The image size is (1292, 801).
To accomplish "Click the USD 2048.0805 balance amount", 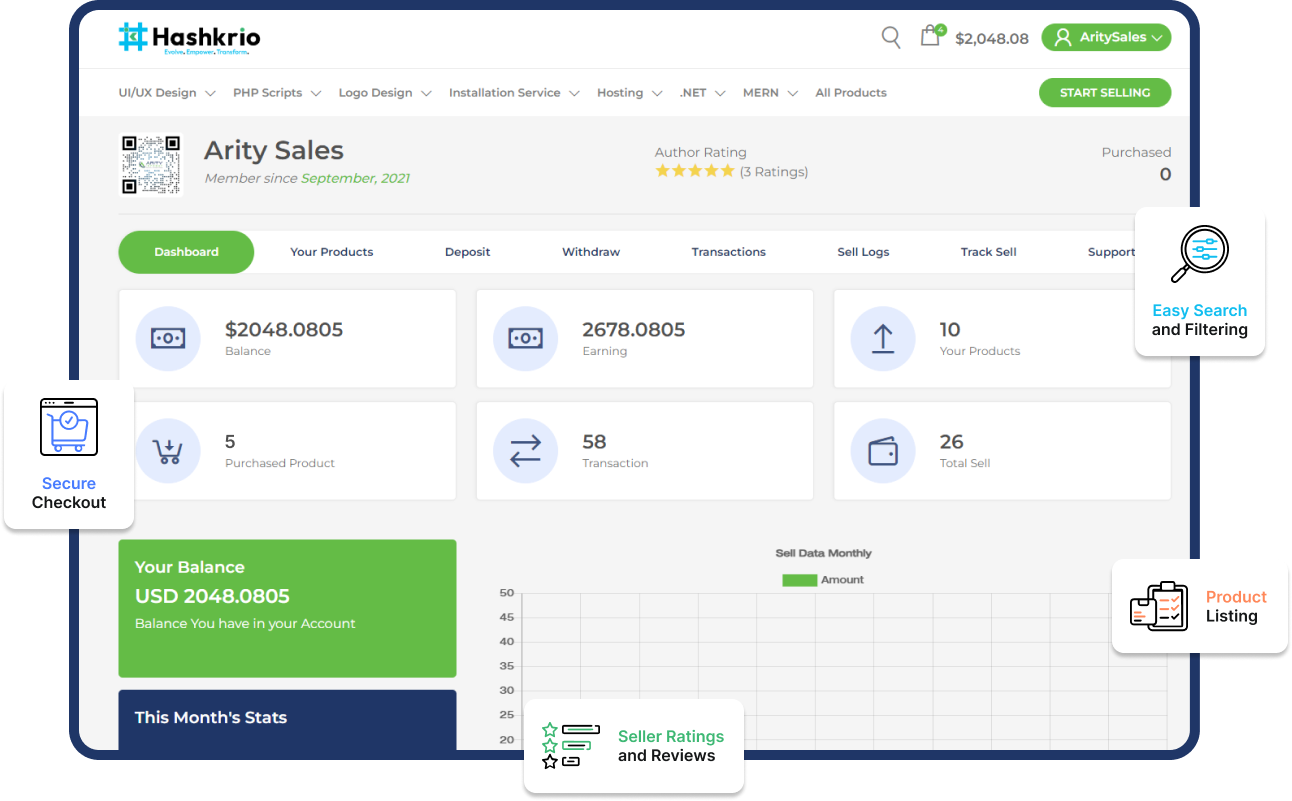I will pyautogui.click(x=212, y=597).
